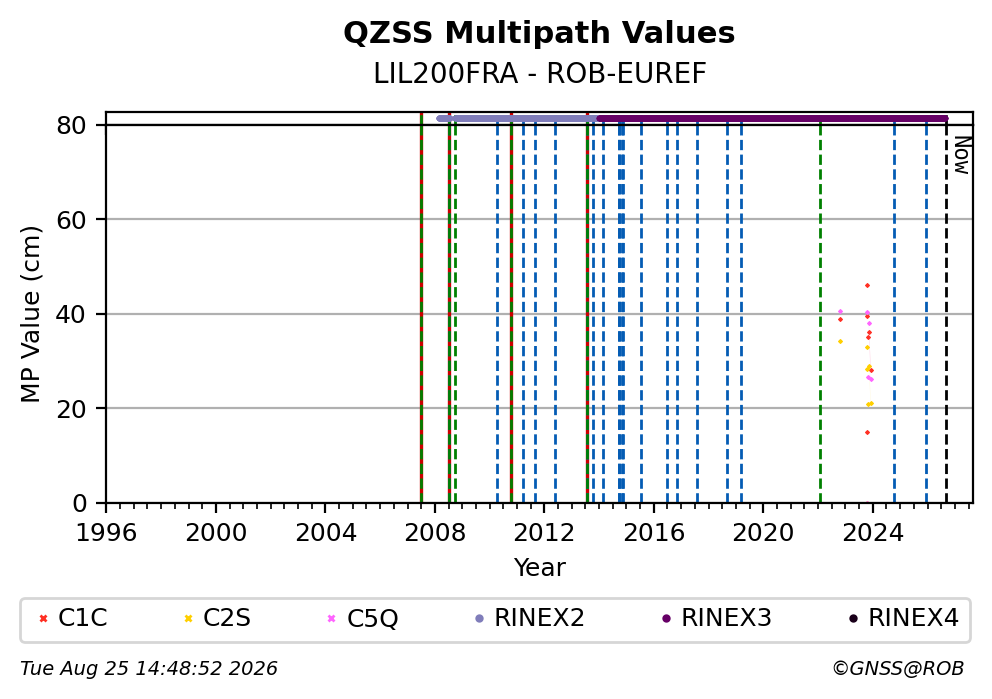Click the x-axis tick label 2016
Viewport: 992px width, 699px height.
(x=654, y=533)
